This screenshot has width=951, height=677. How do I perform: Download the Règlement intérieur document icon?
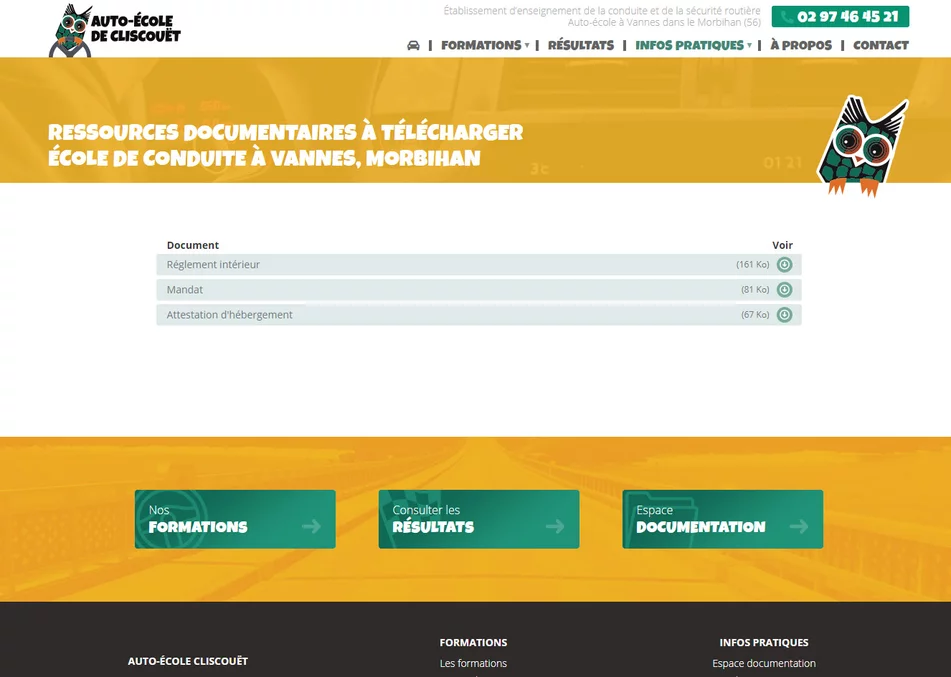(x=785, y=265)
